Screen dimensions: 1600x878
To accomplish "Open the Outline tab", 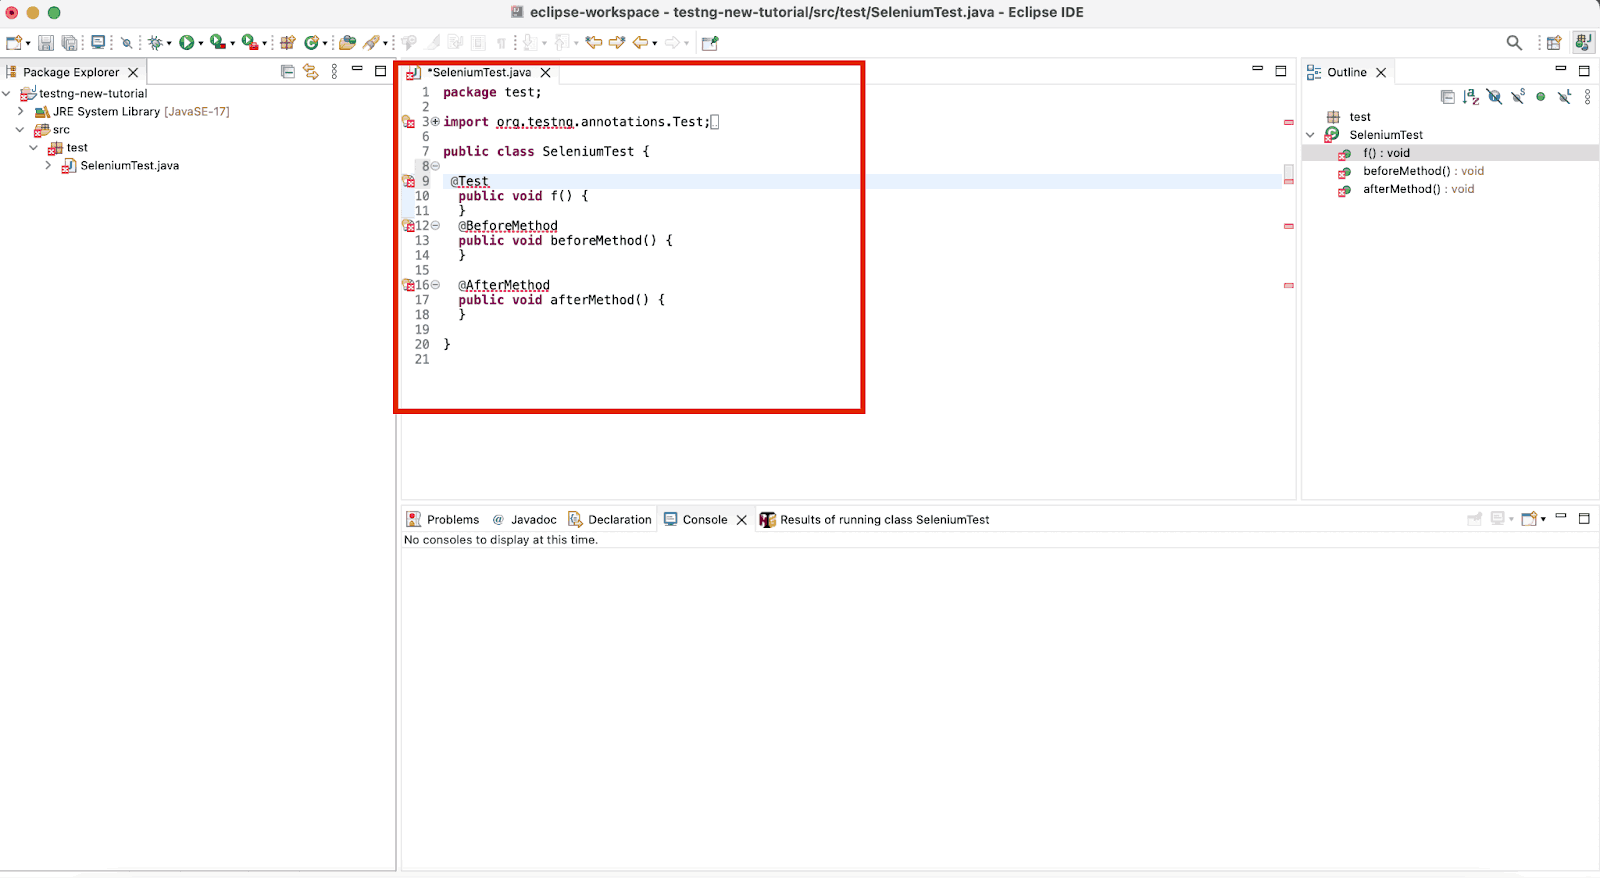I will pos(1346,72).
